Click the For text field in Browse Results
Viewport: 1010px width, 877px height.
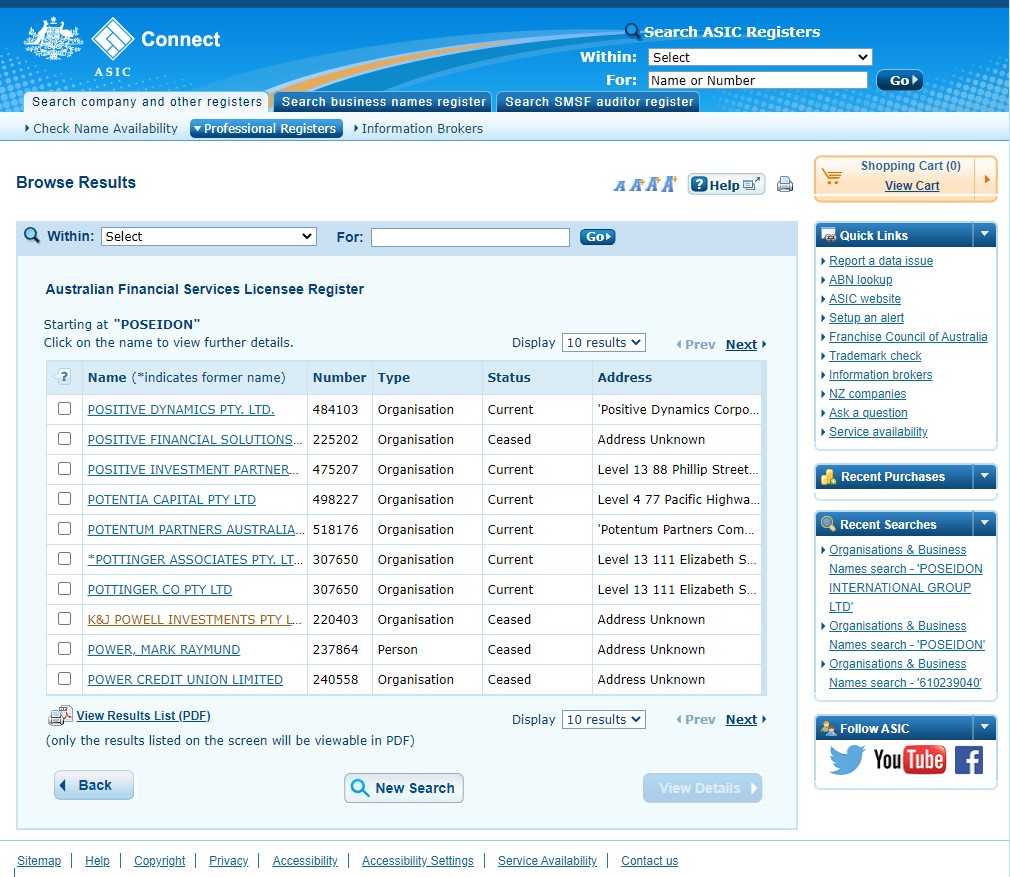(x=470, y=237)
